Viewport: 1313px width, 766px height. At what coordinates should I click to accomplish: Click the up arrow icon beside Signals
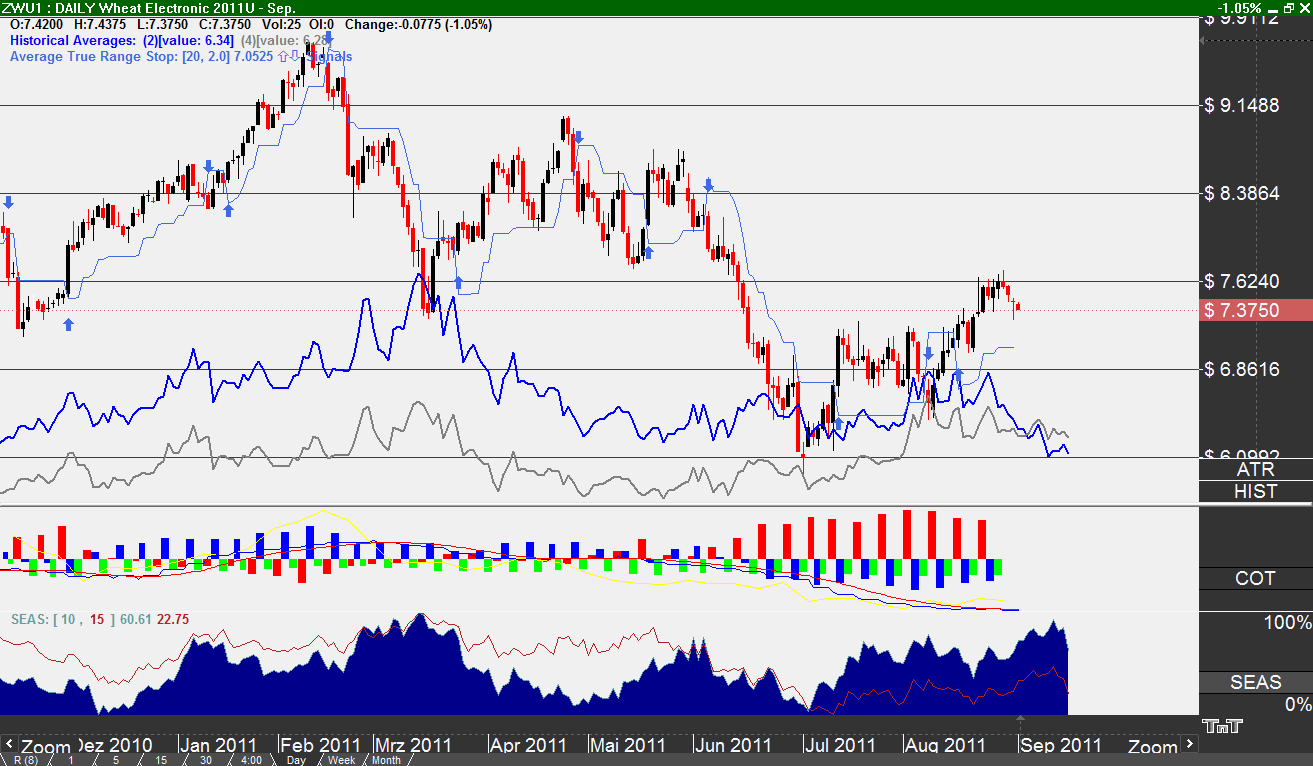pyautogui.click(x=281, y=56)
